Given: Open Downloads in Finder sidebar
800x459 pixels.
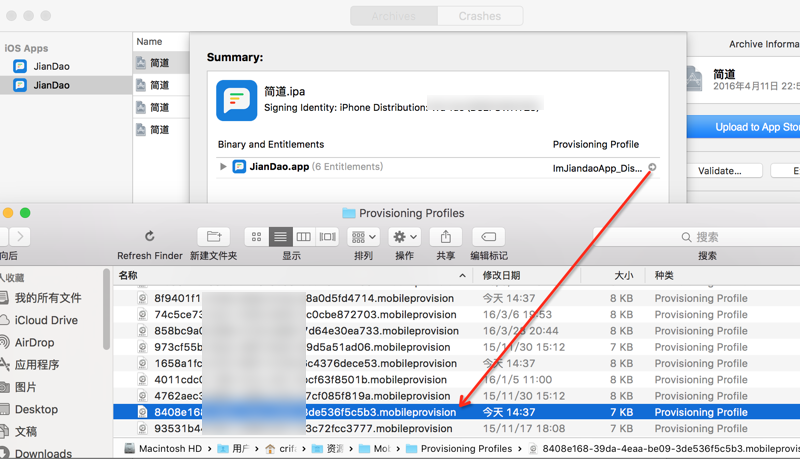Looking at the screenshot, I should pyautogui.click(x=43, y=453).
